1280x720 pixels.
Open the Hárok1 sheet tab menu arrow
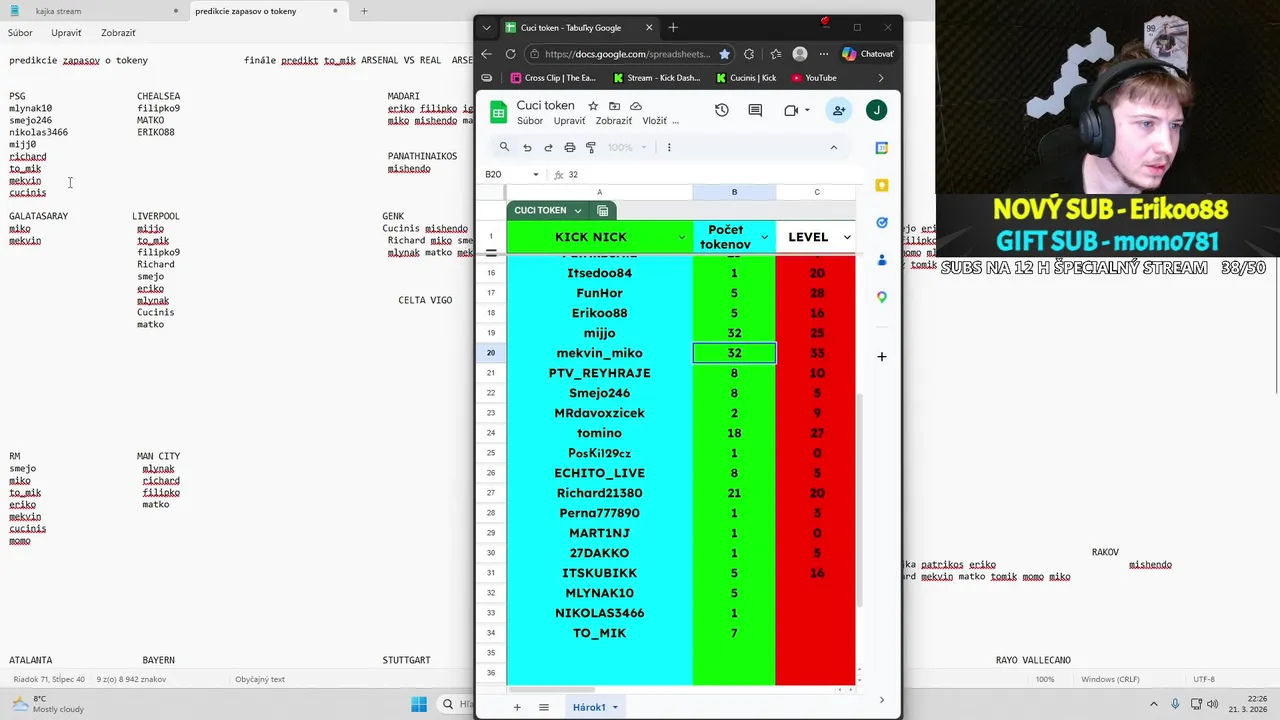[615, 707]
